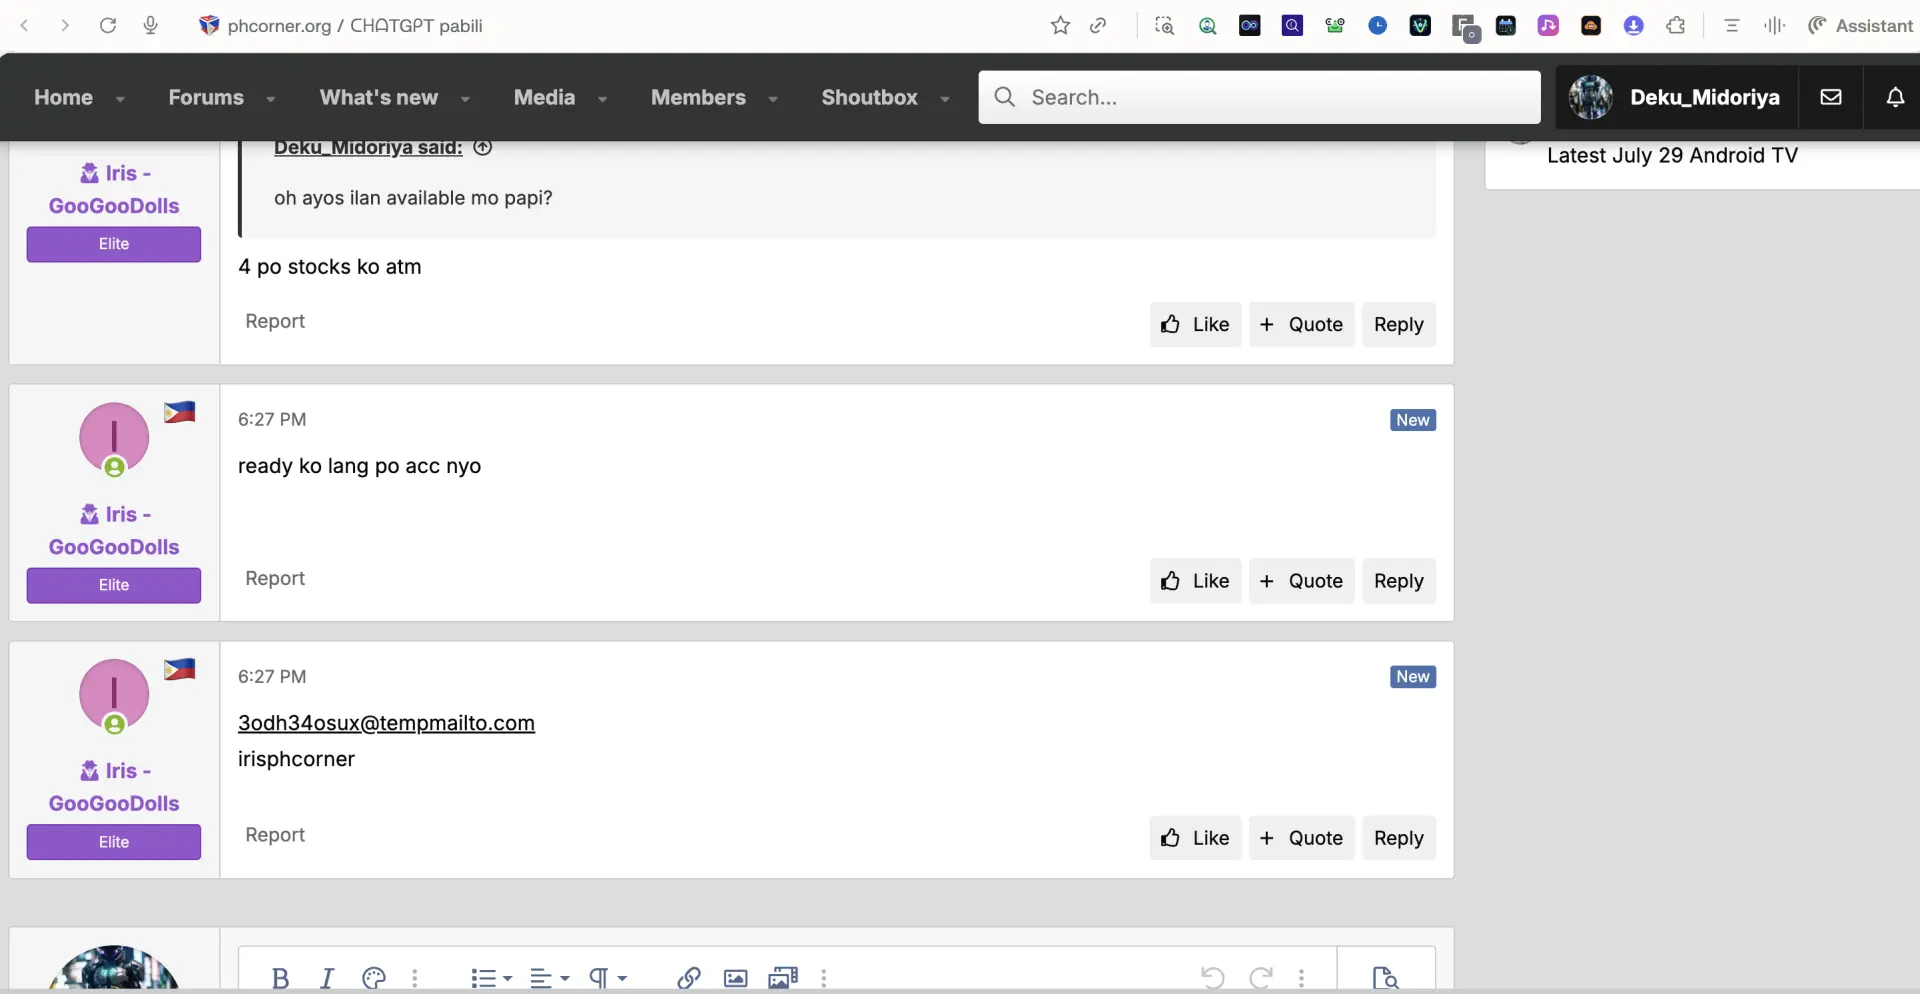Open the What's new section
This screenshot has width=1920, height=994.
tap(379, 97)
